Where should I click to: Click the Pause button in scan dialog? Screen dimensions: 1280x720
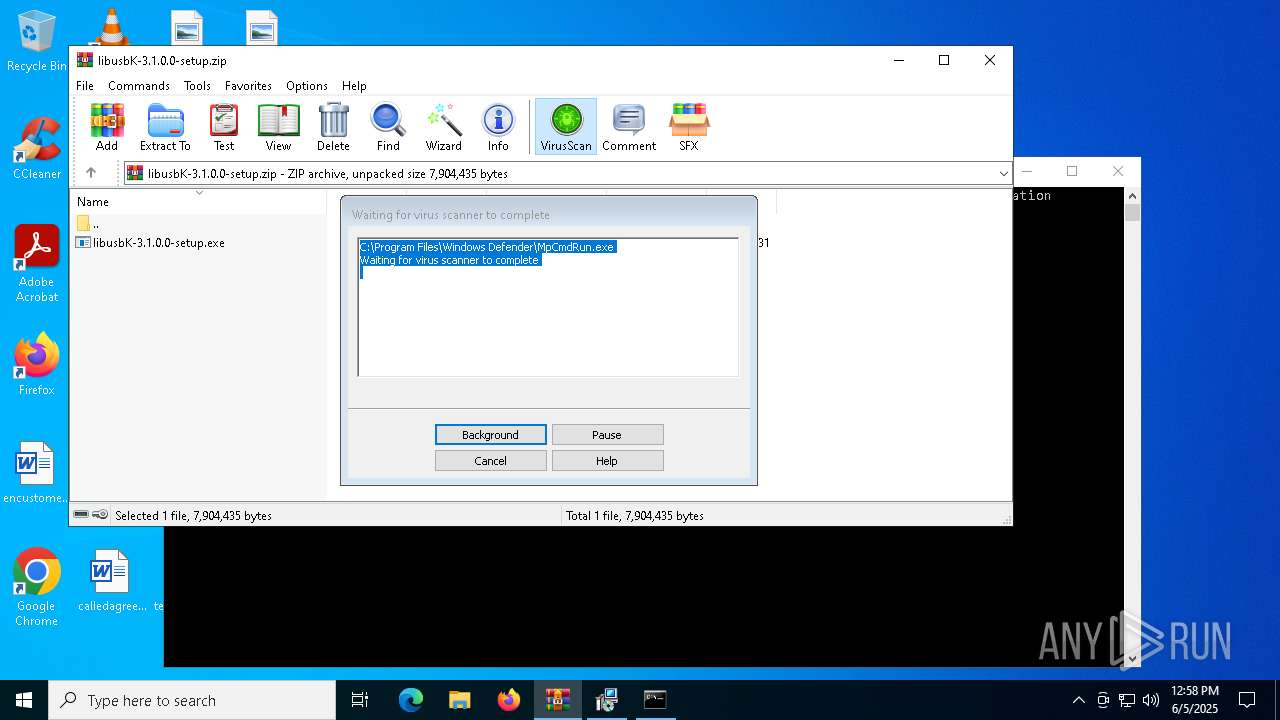tap(607, 435)
